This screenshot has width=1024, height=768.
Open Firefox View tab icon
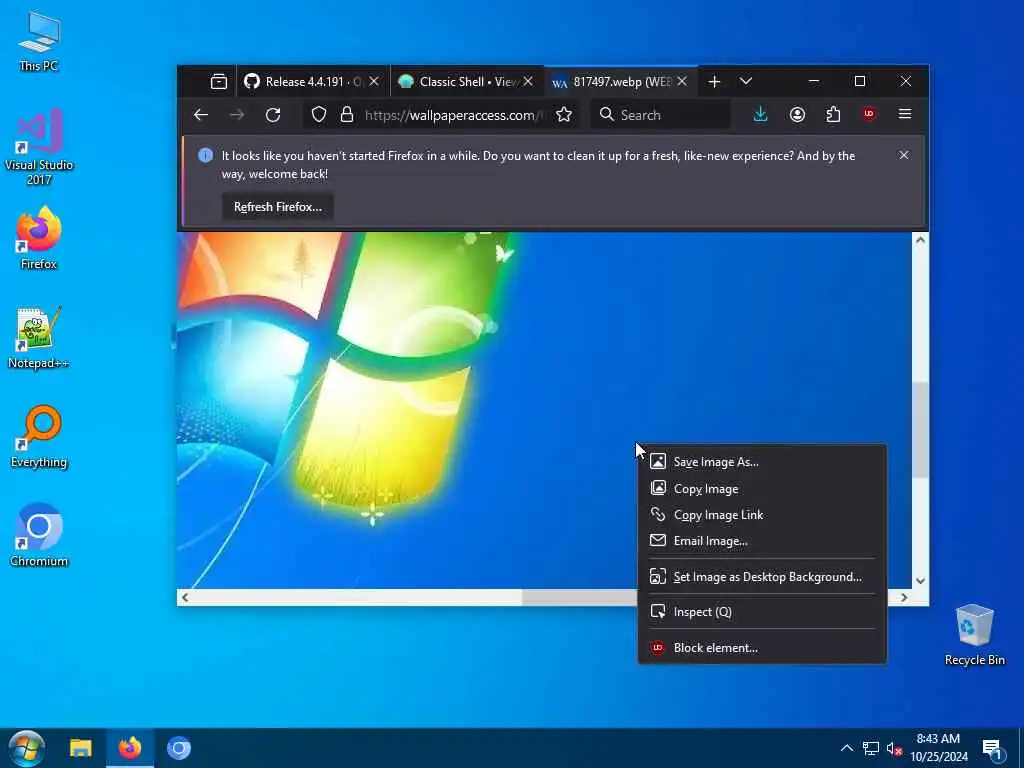click(219, 82)
